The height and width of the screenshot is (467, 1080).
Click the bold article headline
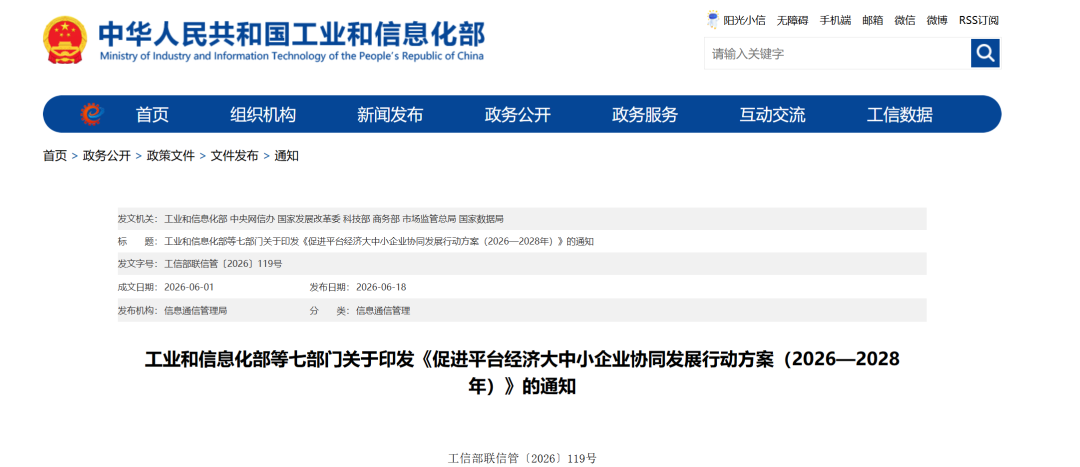click(x=522, y=373)
